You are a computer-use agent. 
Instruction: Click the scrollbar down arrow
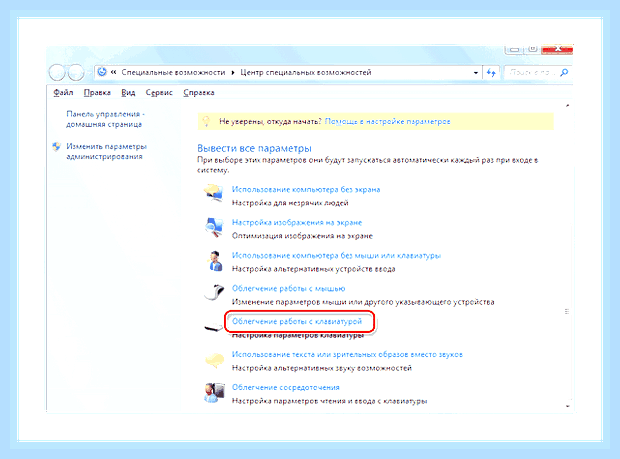pyautogui.click(x=567, y=406)
